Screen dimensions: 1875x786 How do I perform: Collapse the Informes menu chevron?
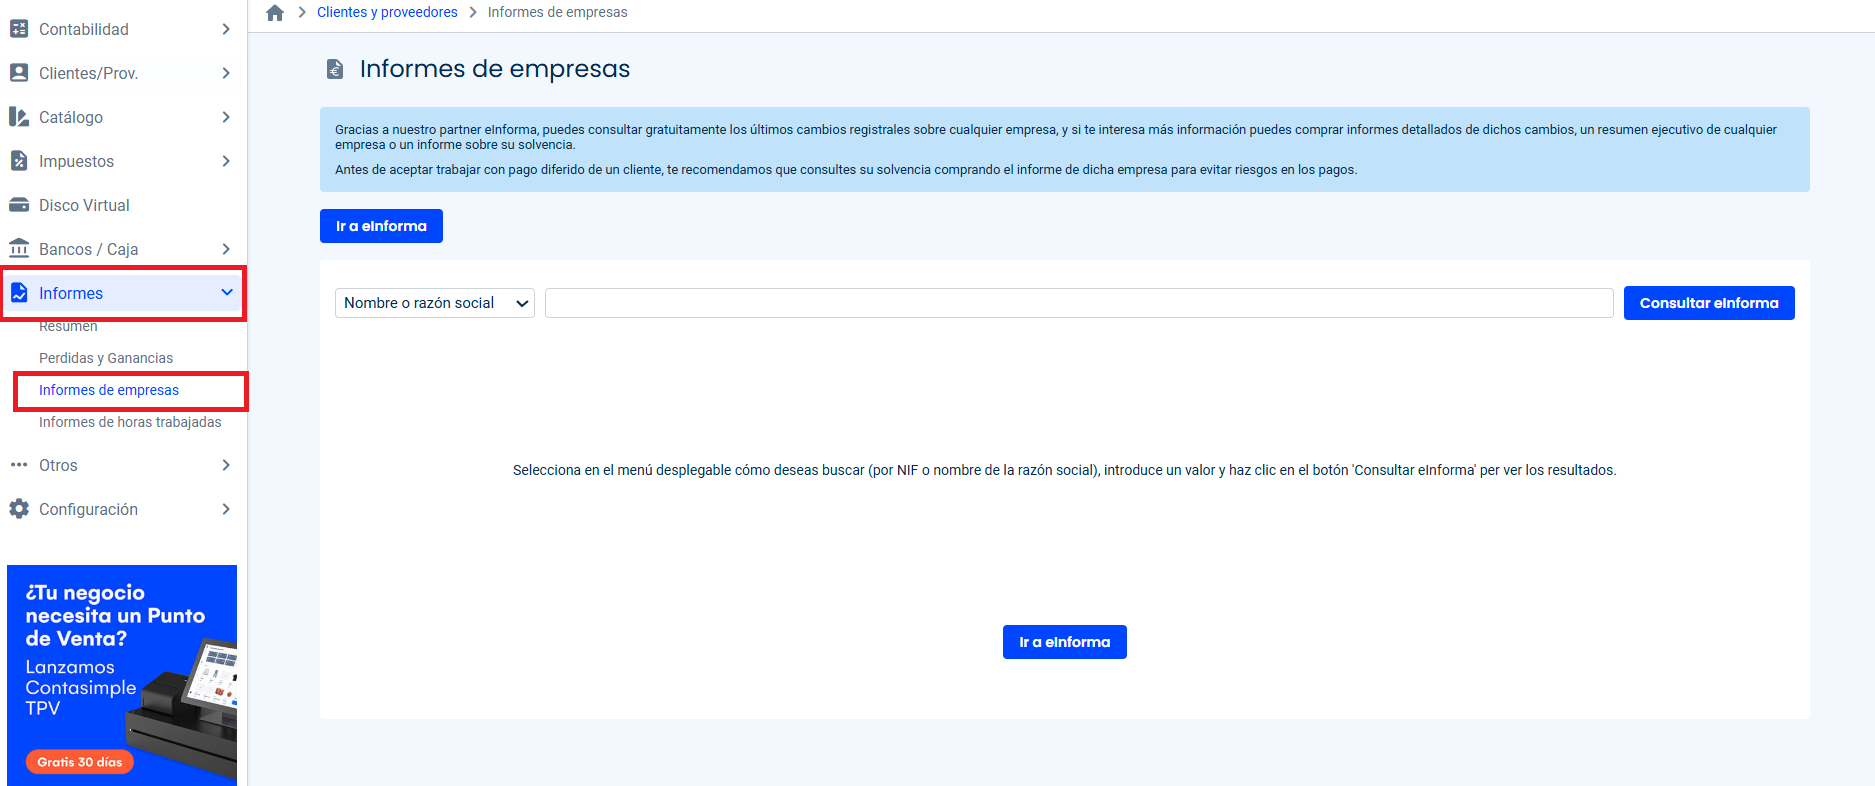coord(227,292)
